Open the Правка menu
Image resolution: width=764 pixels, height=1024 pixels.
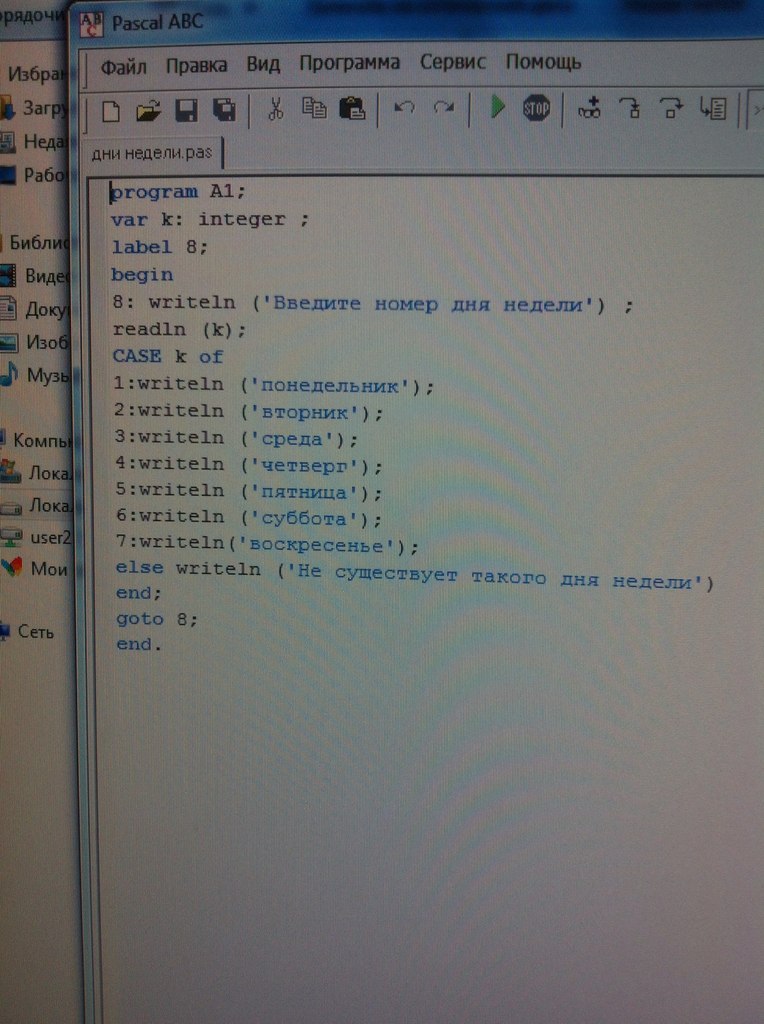tap(197, 65)
